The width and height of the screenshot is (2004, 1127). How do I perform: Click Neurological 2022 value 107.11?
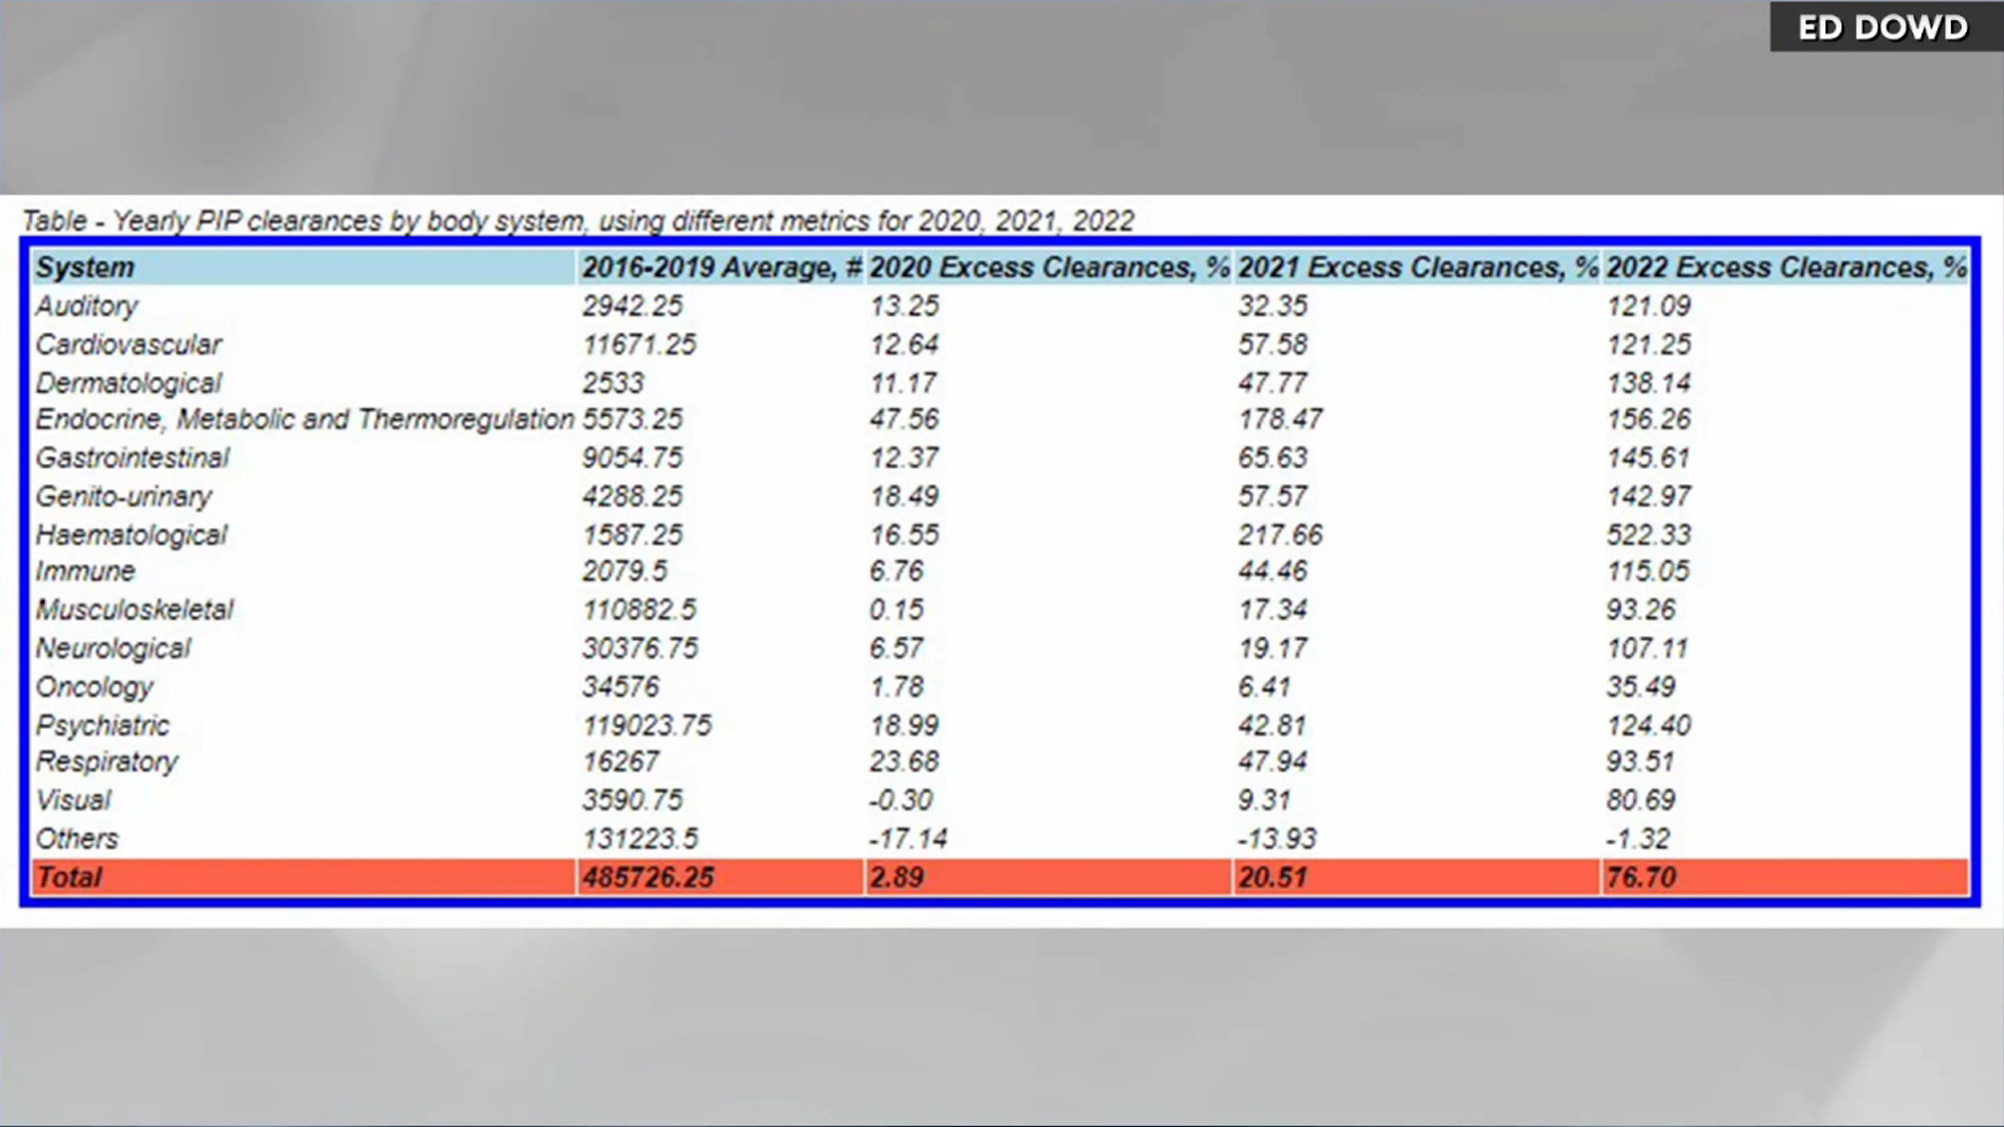click(x=1648, y=649)
